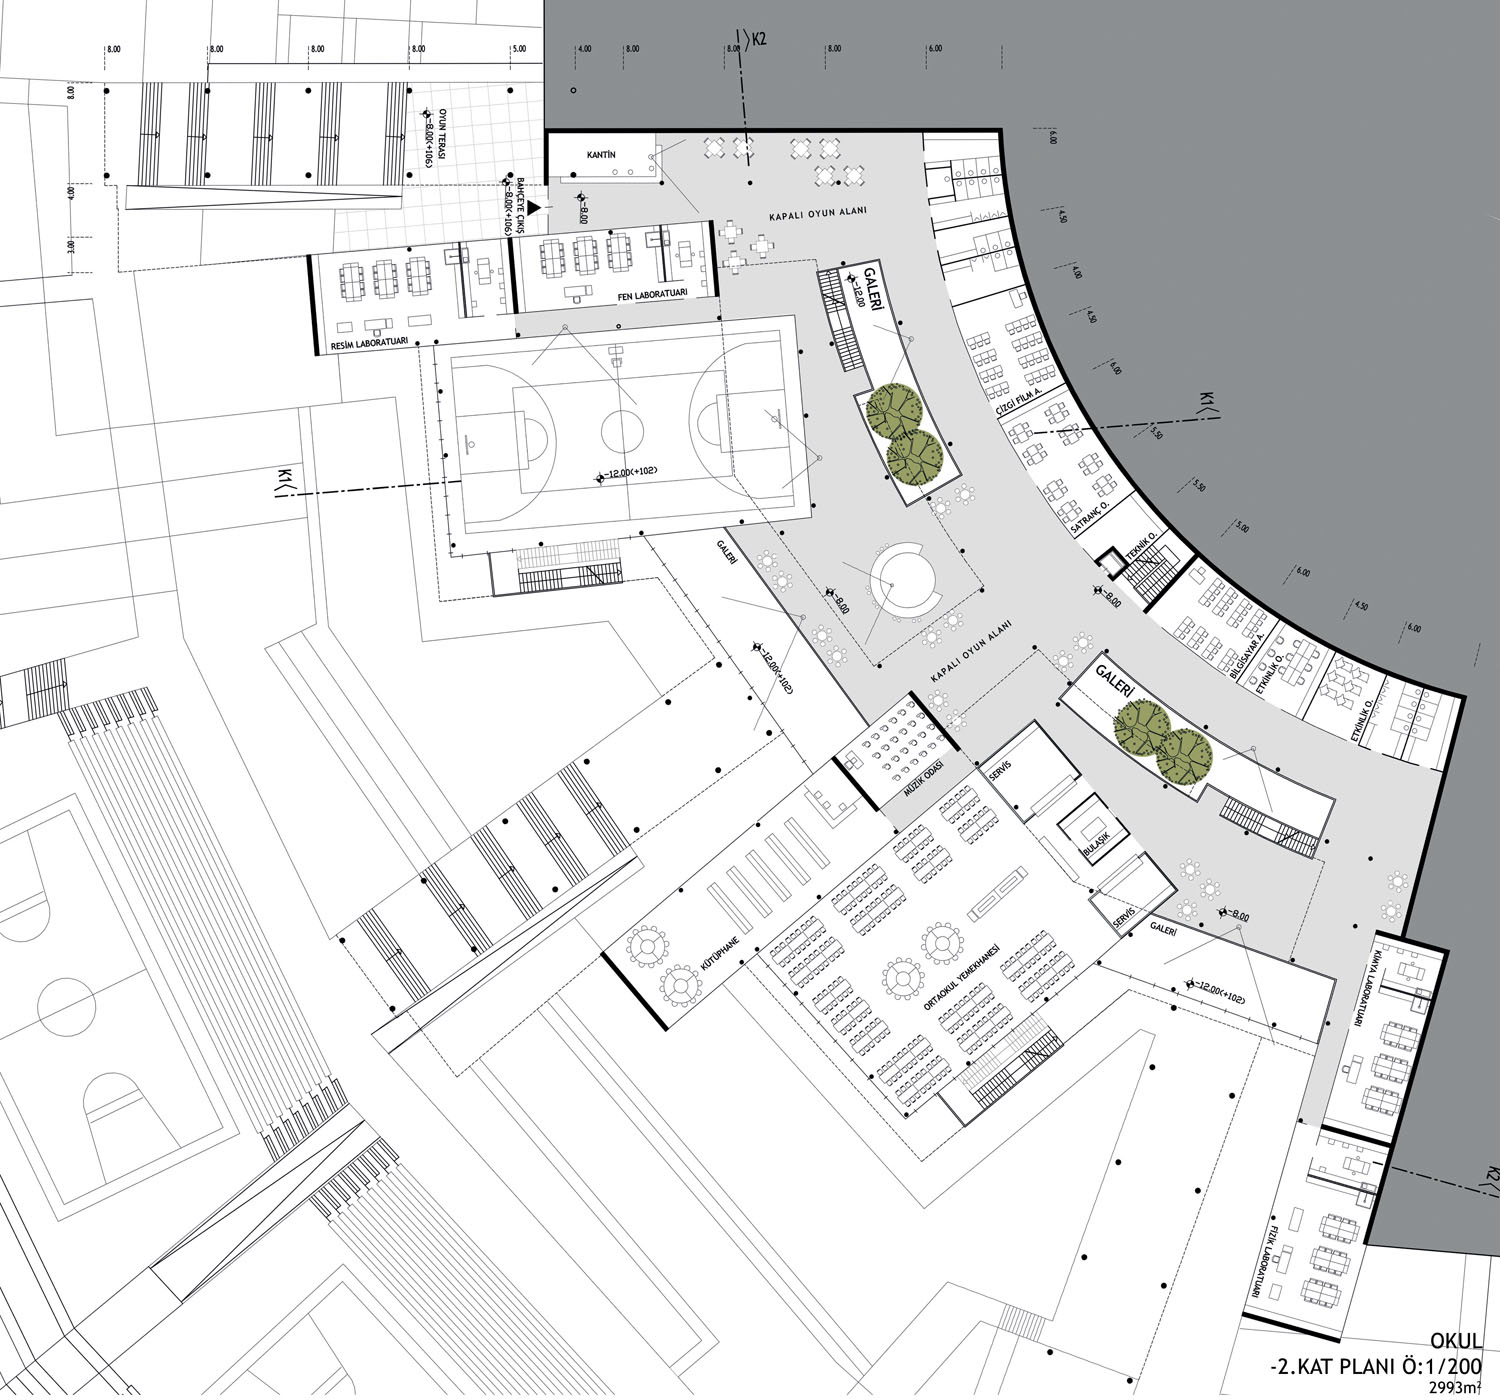Screen dimensions: 1500x1400
Task: Click the K1 section marker on left edge
Action: coord(285,483)
